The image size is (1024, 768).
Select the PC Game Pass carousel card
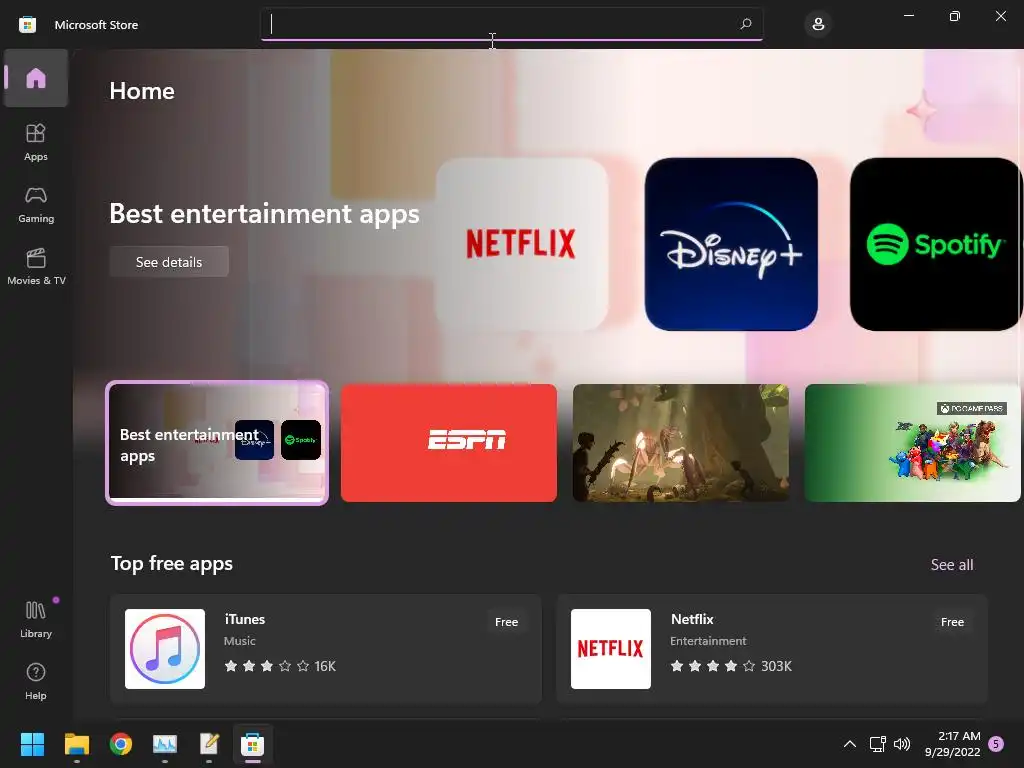tap(912, 443)
